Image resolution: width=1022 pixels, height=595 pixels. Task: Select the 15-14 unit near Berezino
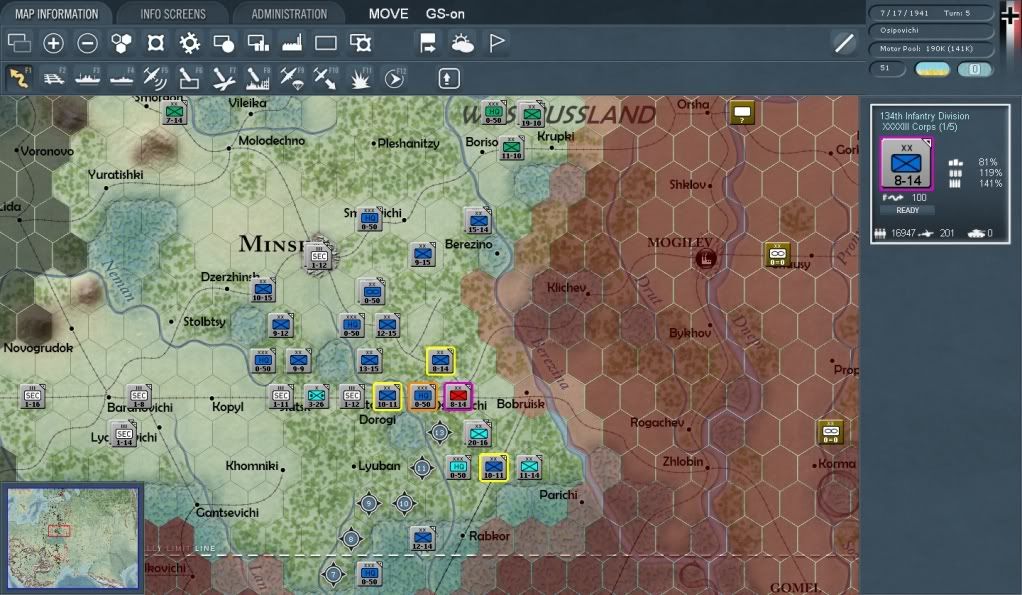click(478, 222)
